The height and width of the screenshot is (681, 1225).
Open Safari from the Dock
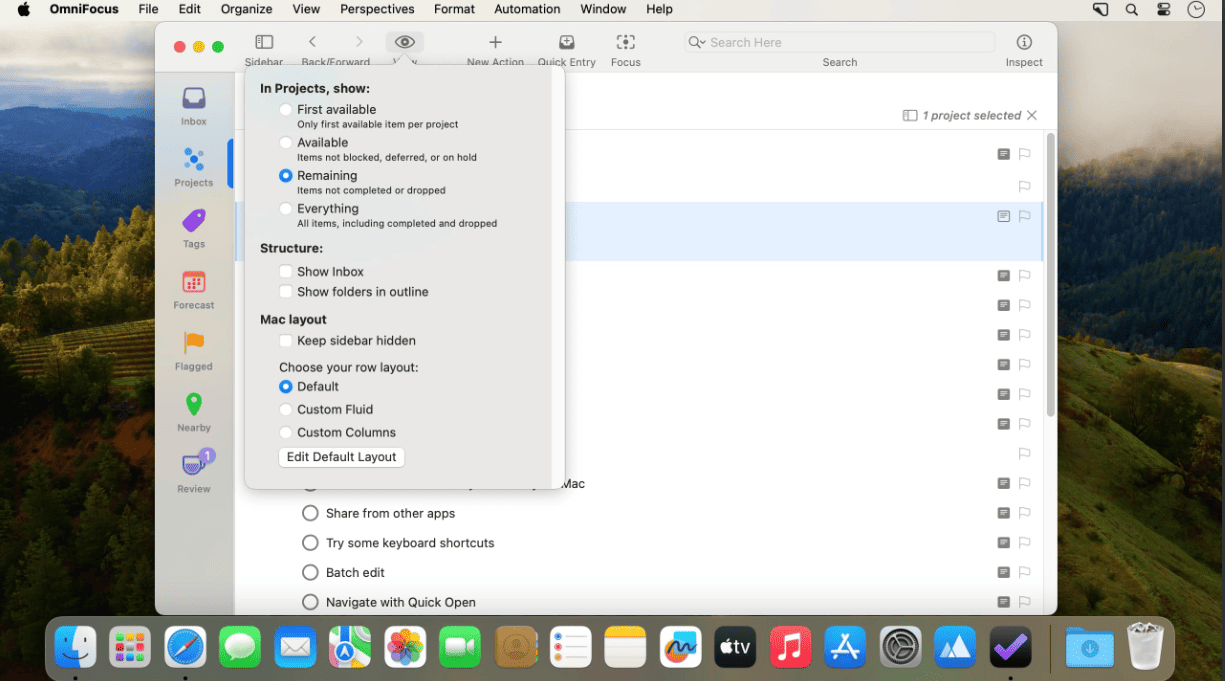coord(185,648)
